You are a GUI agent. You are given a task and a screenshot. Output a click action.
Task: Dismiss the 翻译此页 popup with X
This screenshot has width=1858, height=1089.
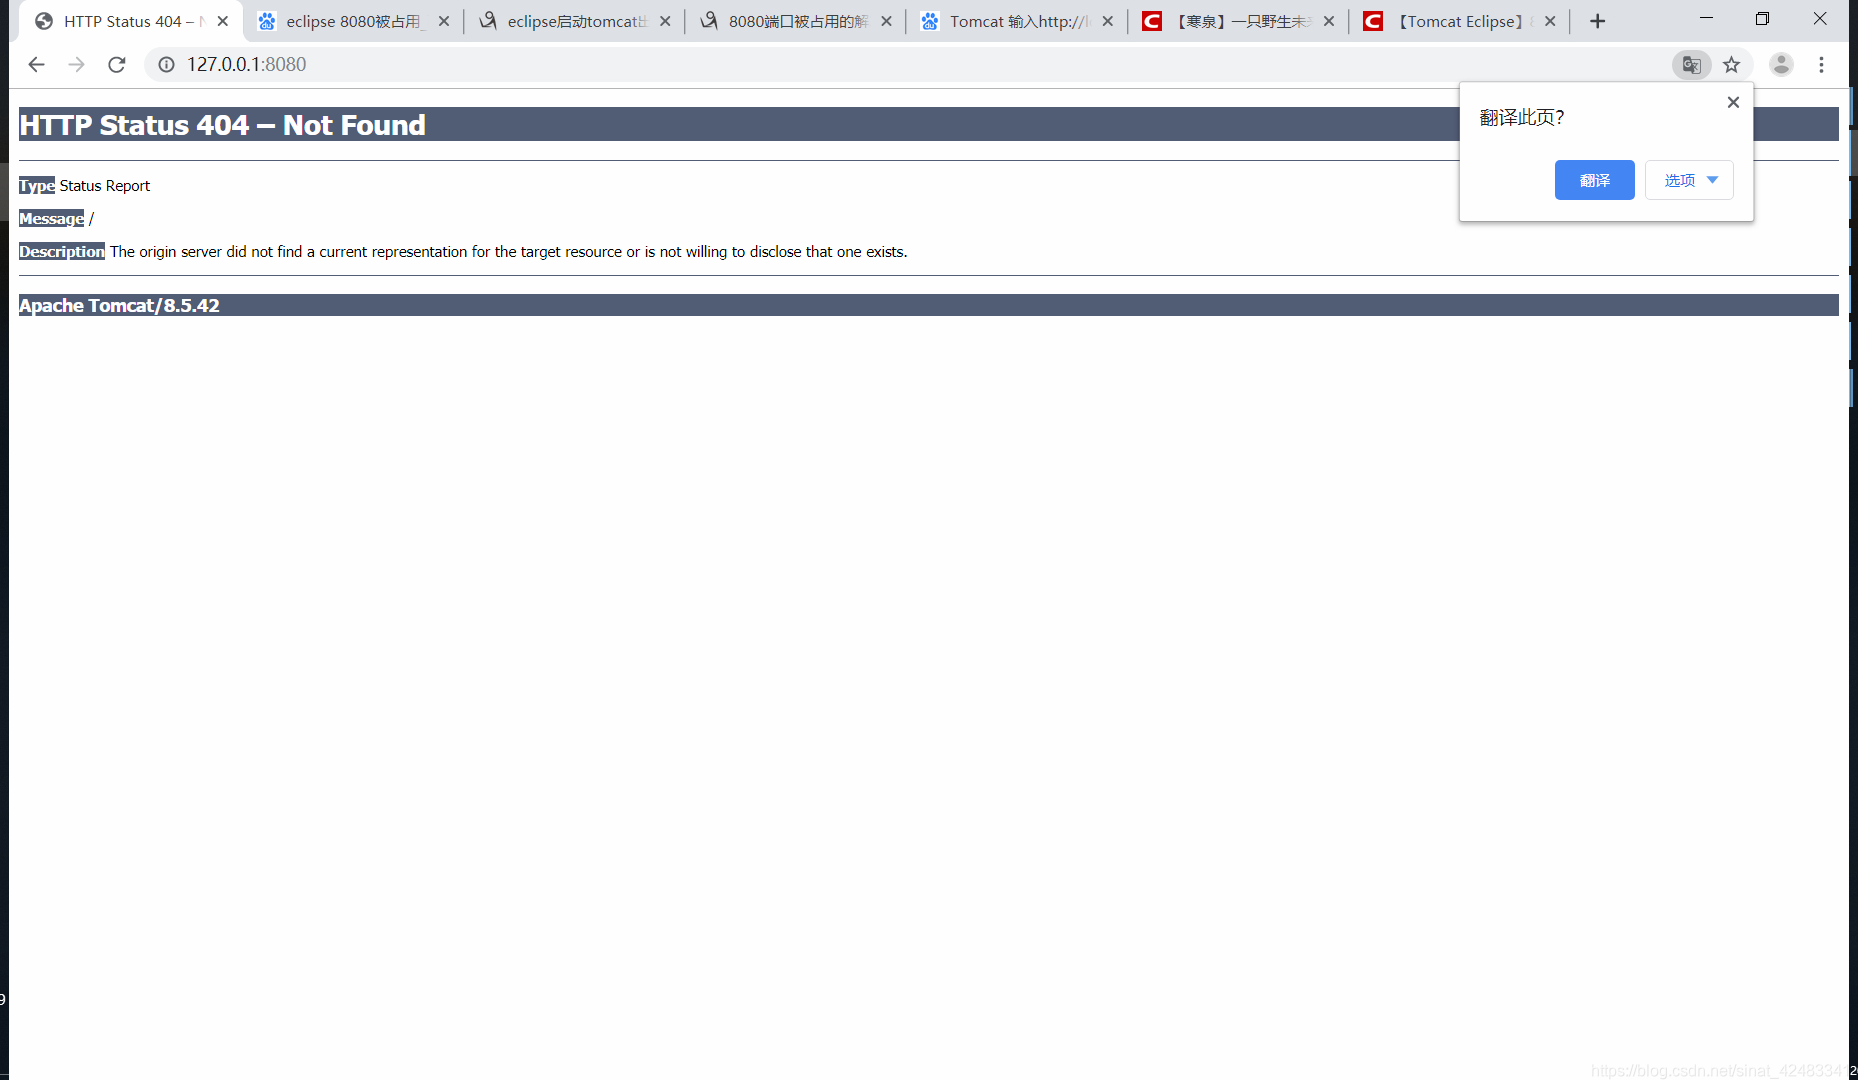[1733, 102]
